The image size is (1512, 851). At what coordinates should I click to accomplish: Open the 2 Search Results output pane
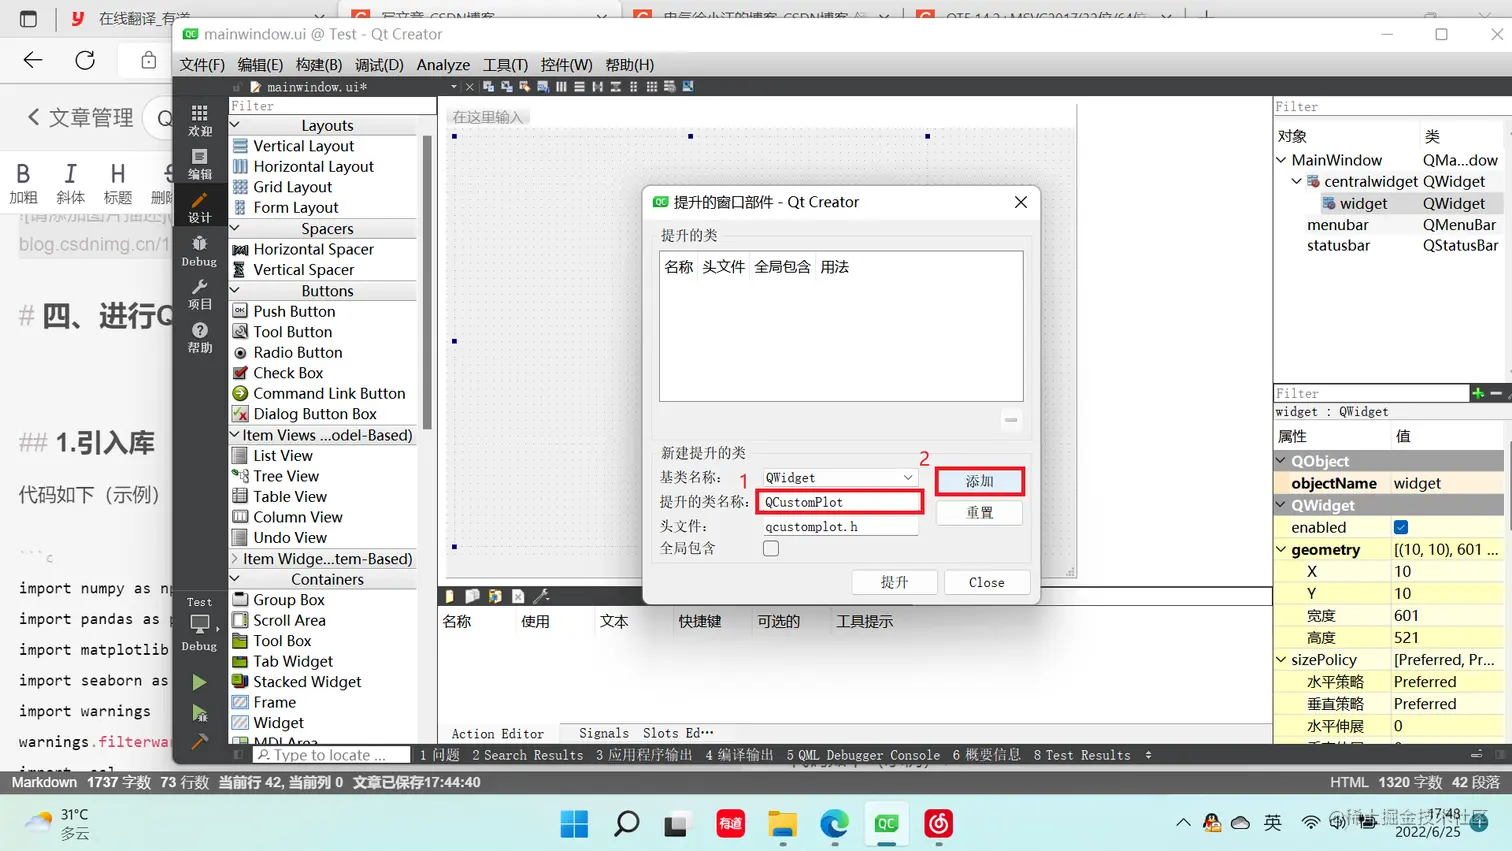(527, 755)
